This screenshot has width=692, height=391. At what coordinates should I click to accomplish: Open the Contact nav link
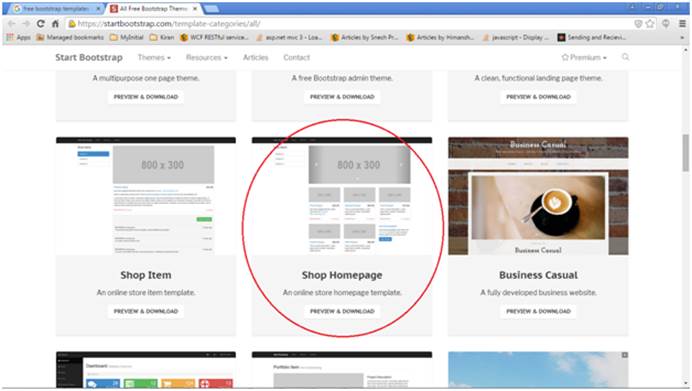click(x=297, y=57)
